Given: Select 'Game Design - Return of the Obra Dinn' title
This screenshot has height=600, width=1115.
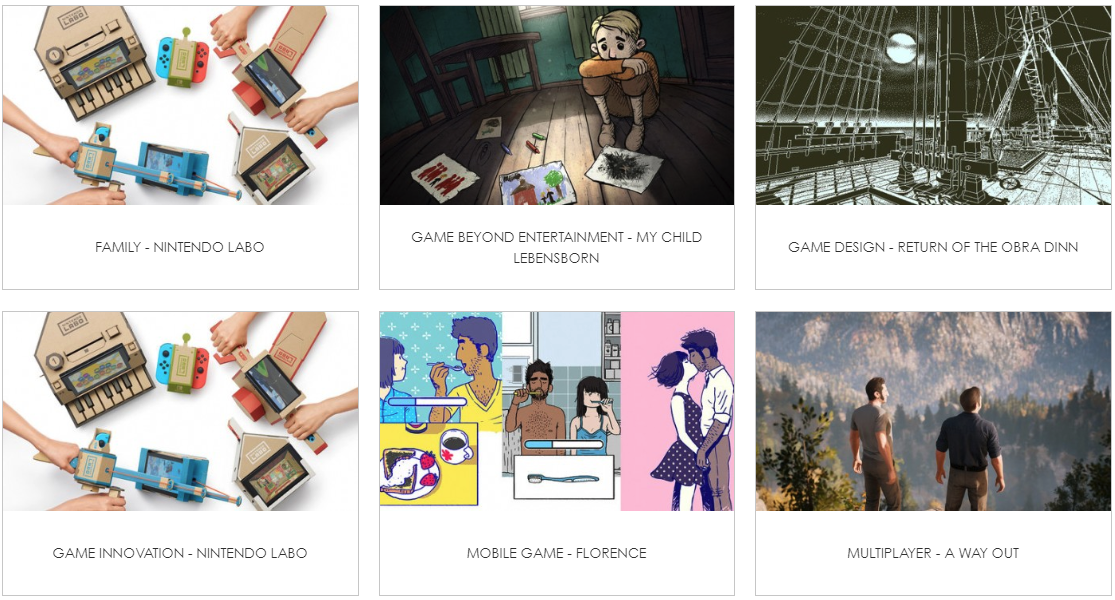Looking at the screenshot, I should tap(933, 247).
